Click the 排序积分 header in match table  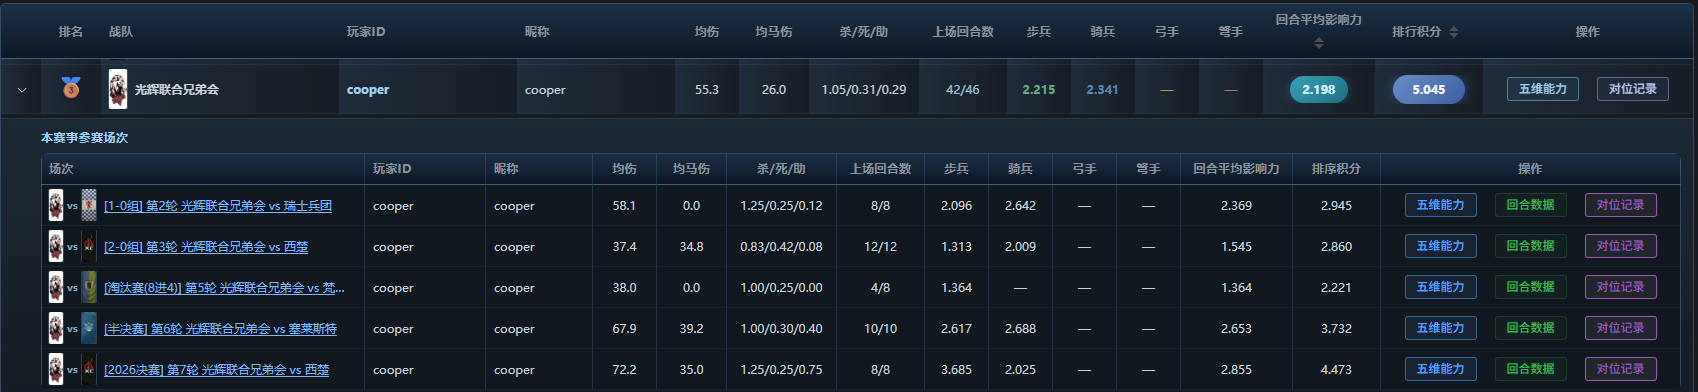coord(1336,169)
